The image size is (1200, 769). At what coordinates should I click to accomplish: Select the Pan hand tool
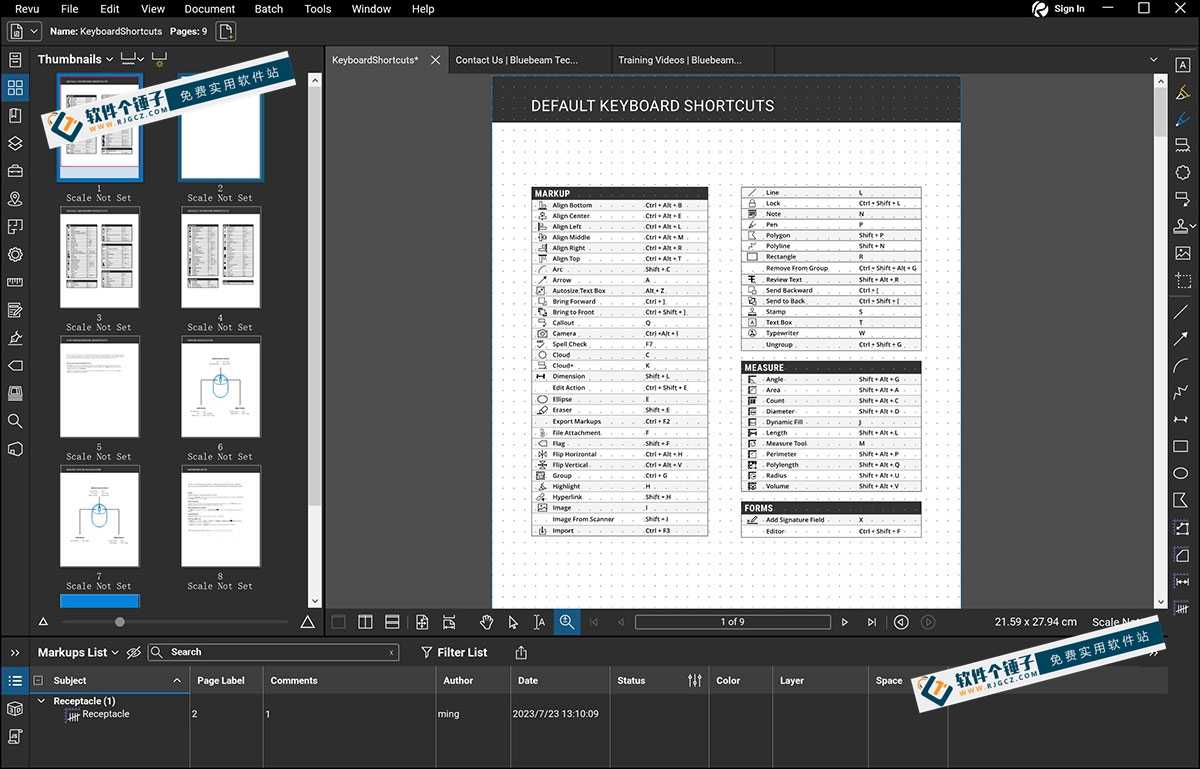pyautogui.click(x=486, y=622)
